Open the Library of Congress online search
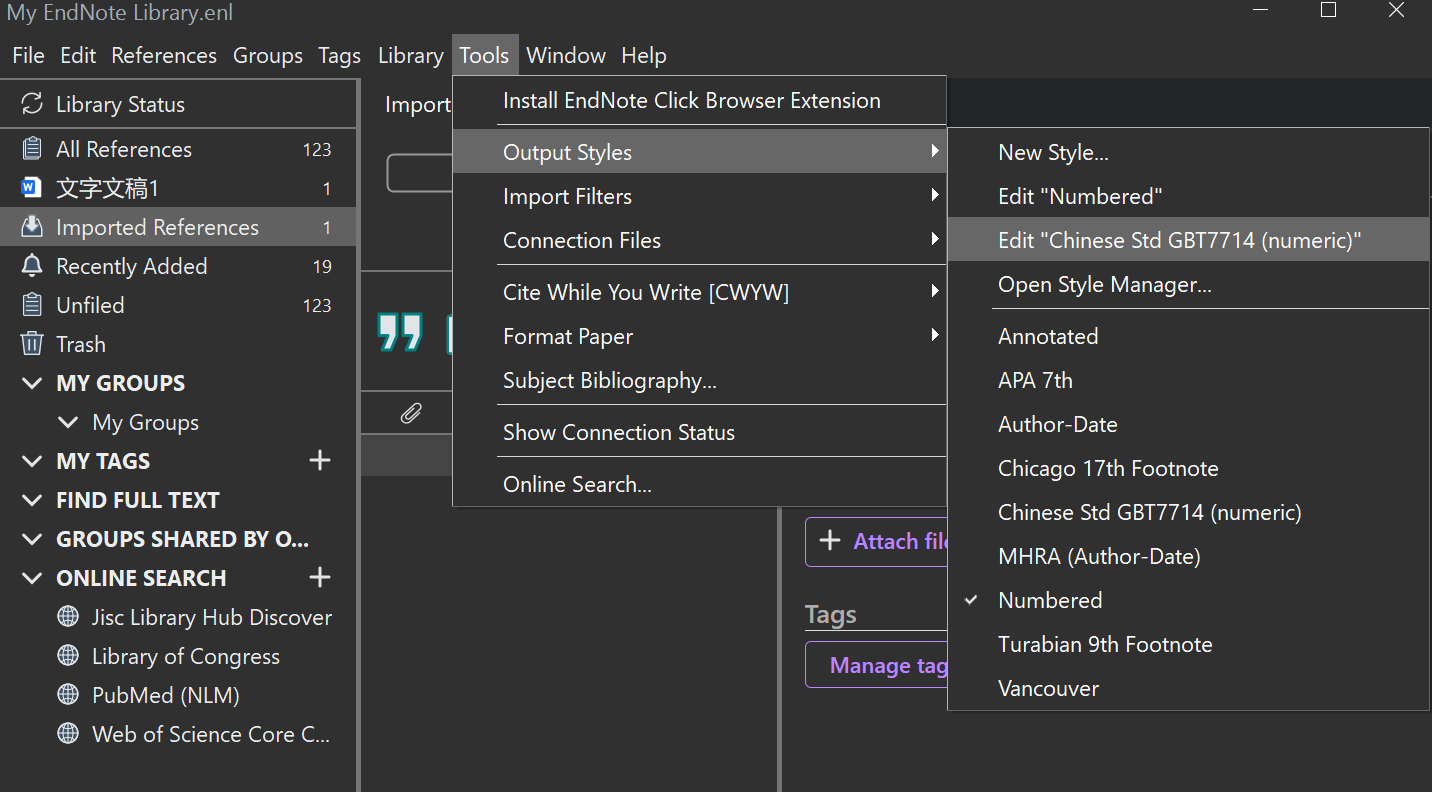The image size is (1432, 792). pos(178,656)
